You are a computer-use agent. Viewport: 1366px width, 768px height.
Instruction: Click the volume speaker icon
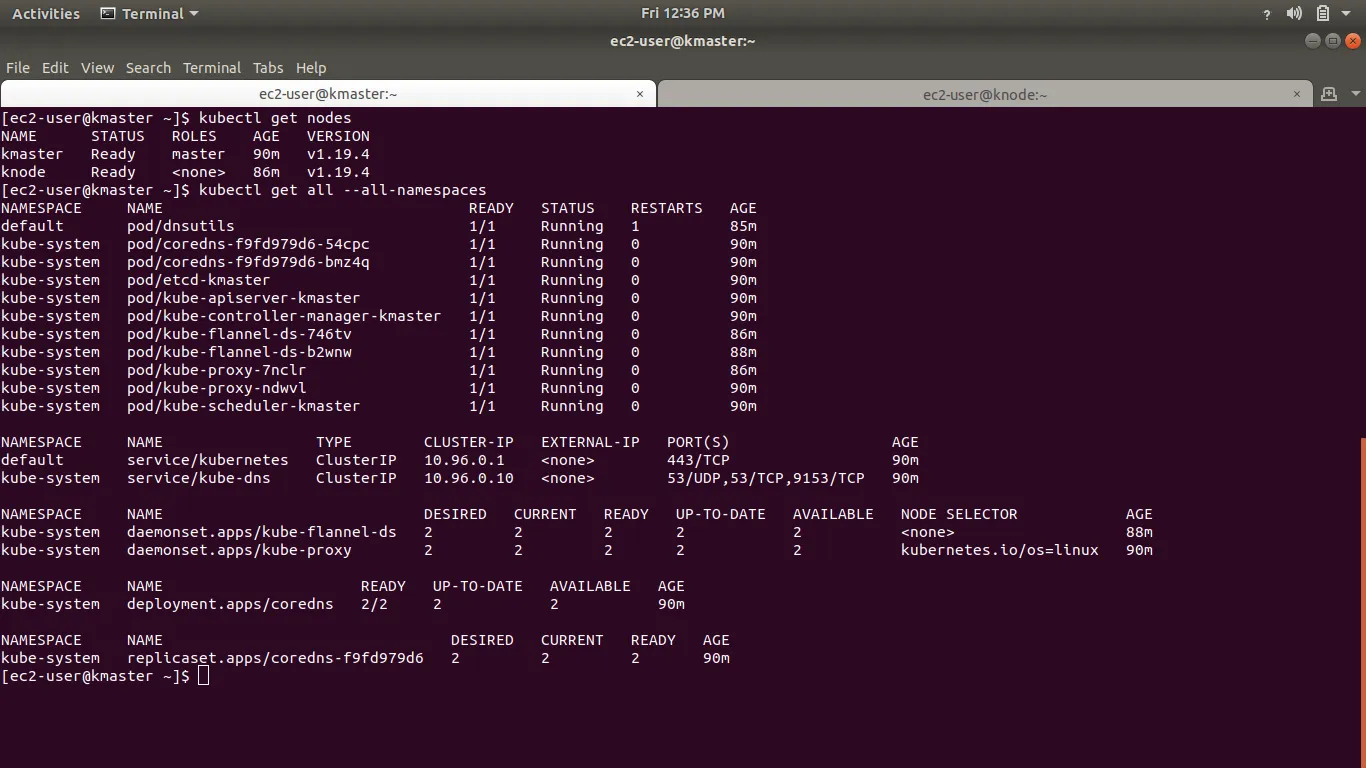coord(1294,14)
